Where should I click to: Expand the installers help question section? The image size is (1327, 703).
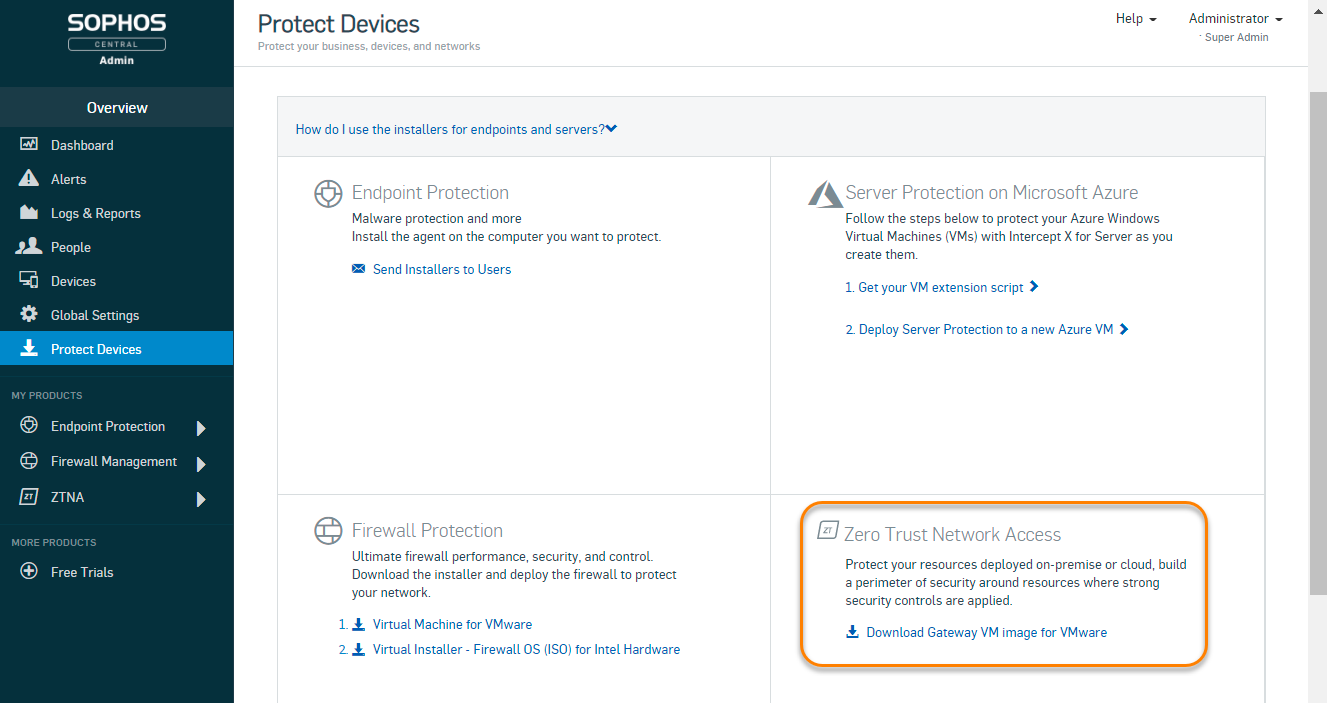pyautogui.click(x=455, y=129)
